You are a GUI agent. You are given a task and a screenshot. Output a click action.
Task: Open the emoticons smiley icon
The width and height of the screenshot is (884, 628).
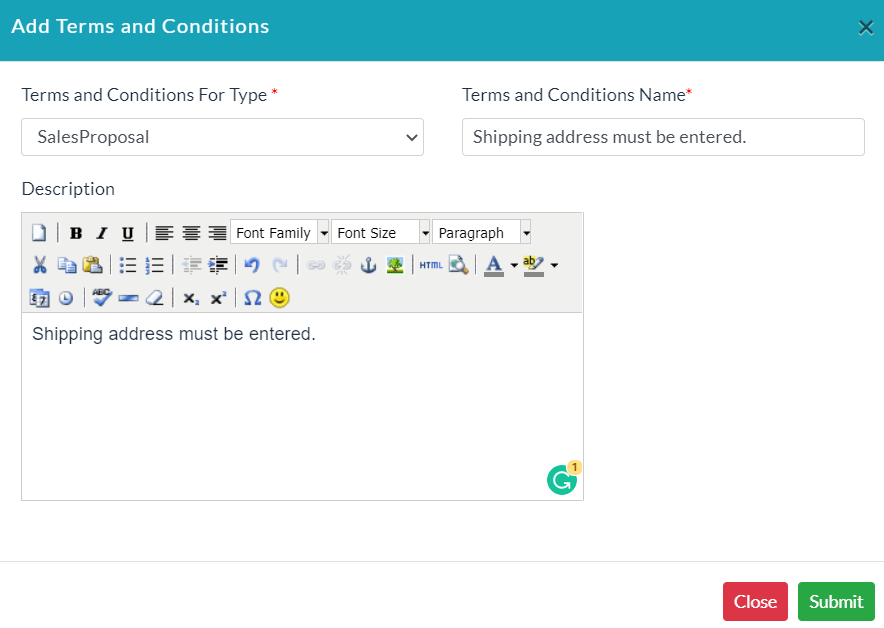click(279, 298)
